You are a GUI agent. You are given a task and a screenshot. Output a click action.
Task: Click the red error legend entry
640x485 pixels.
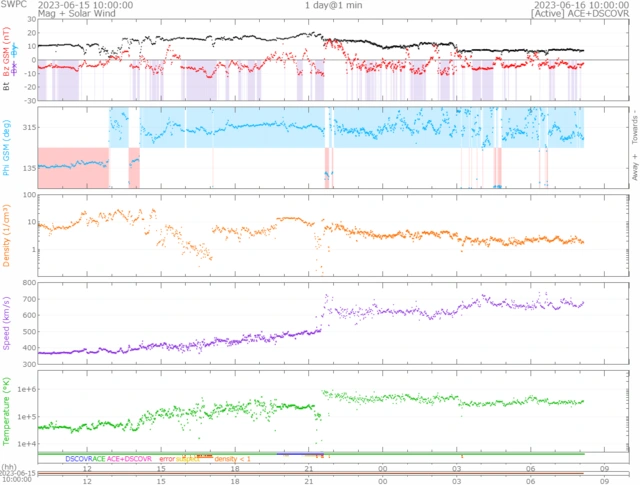click(167, 459)
